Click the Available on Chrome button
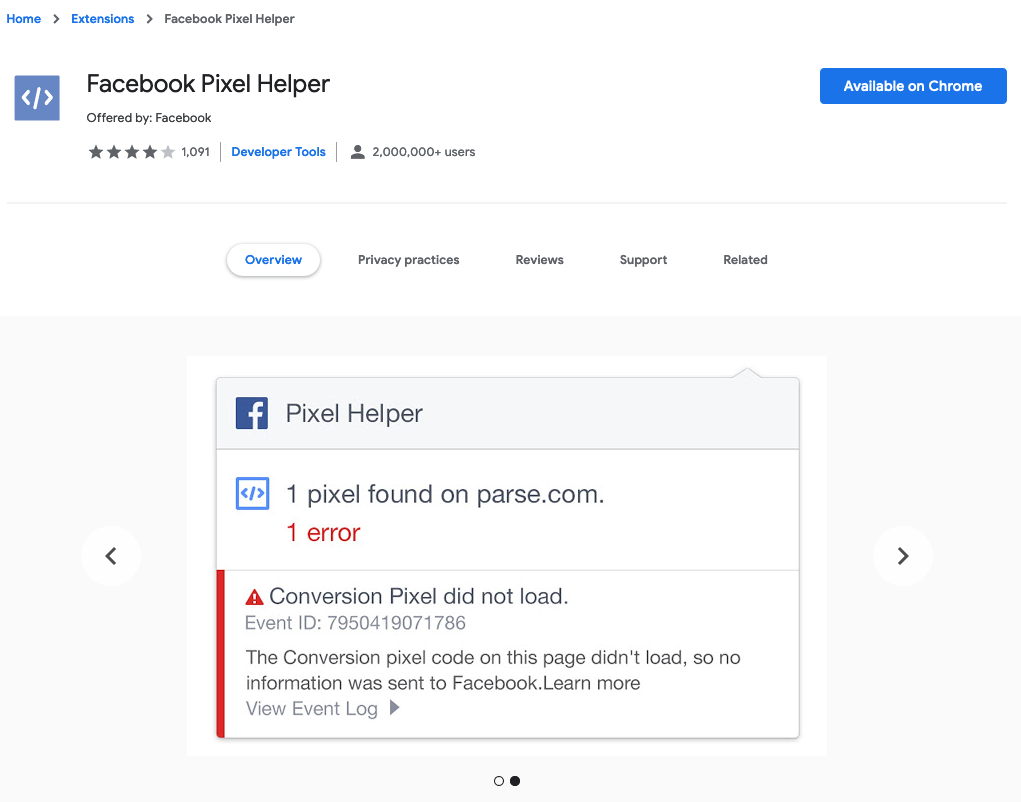Image resolution: width=1021 pixels, height=802 pixels. 913,86
